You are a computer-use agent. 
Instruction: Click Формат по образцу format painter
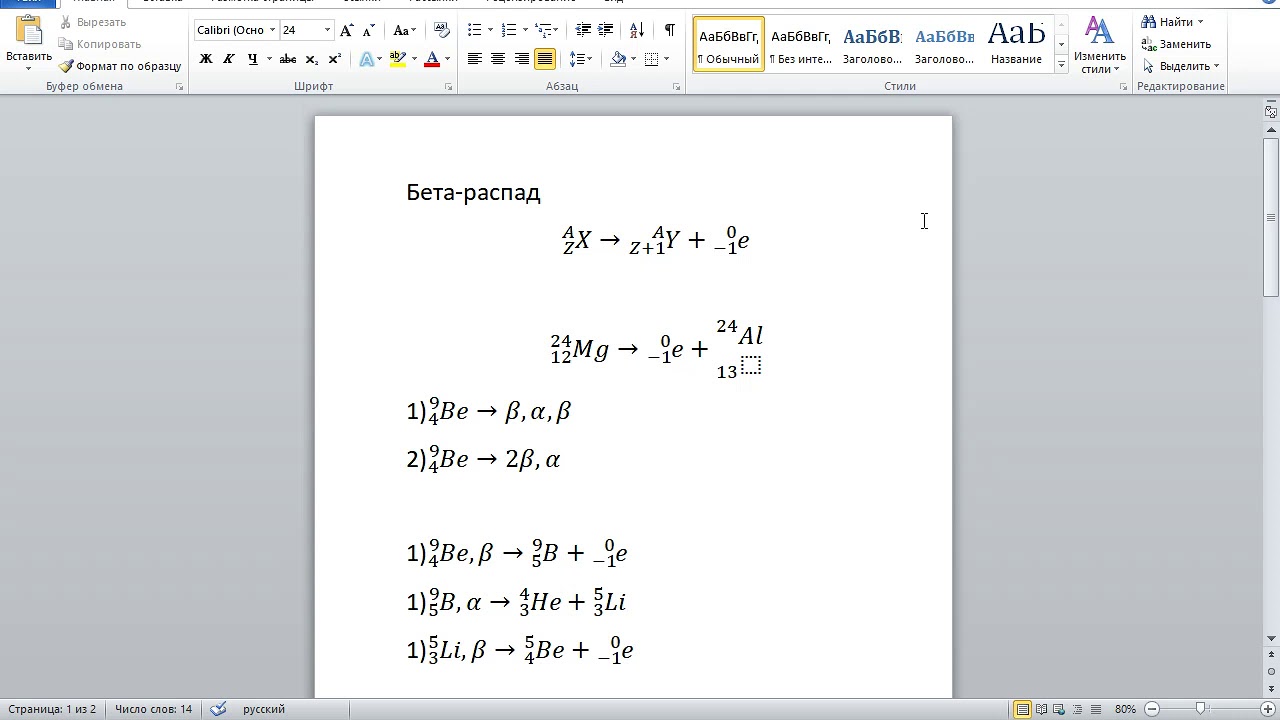120,66
